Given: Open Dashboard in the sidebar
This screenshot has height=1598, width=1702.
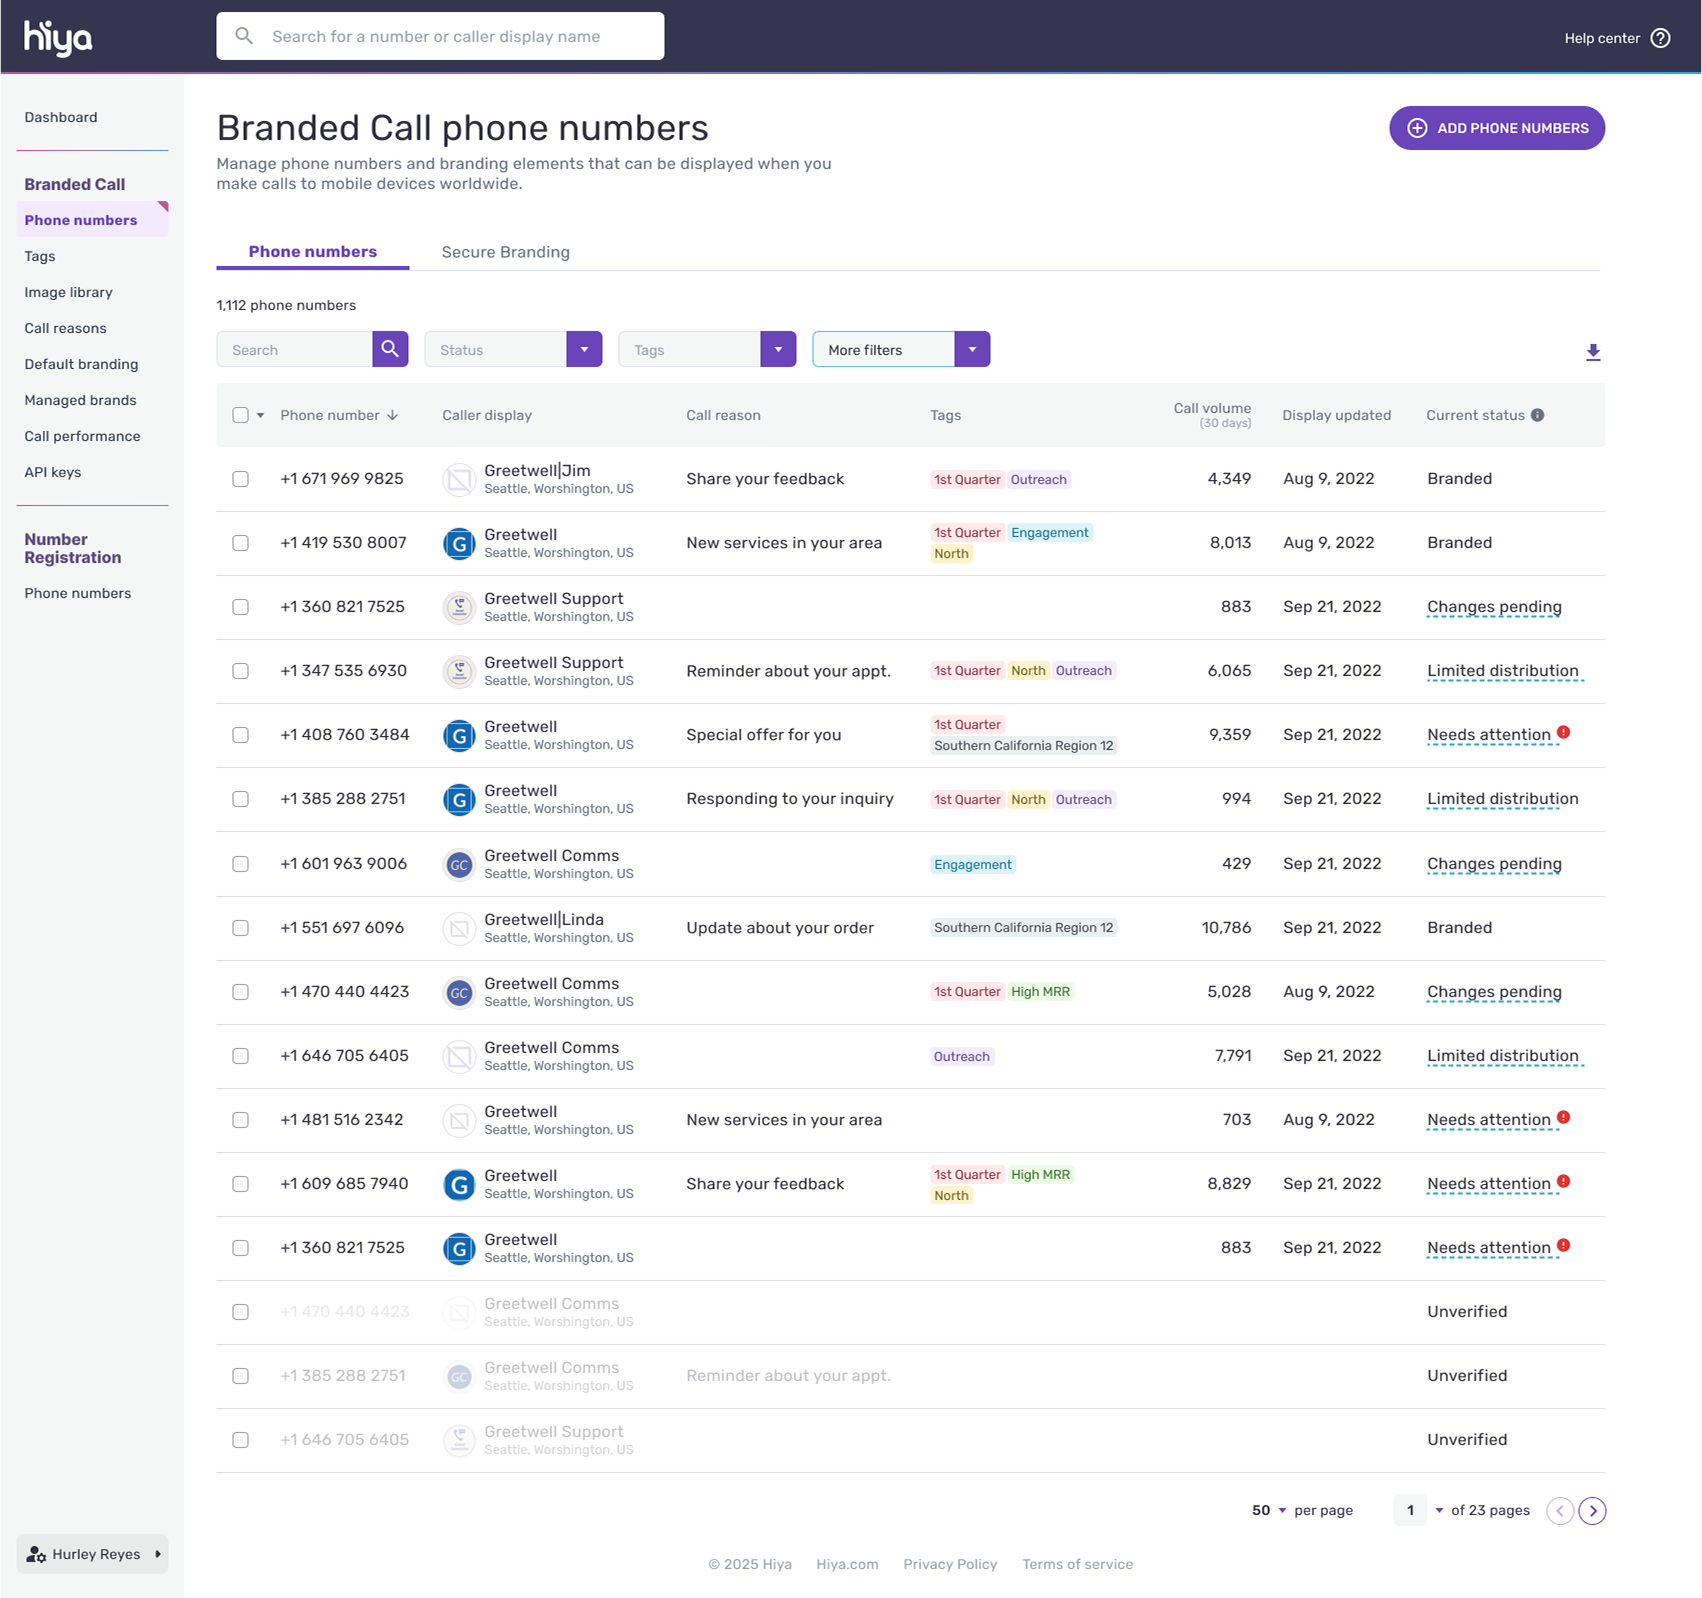Looking at the screenshot, I should click(61, 117).
